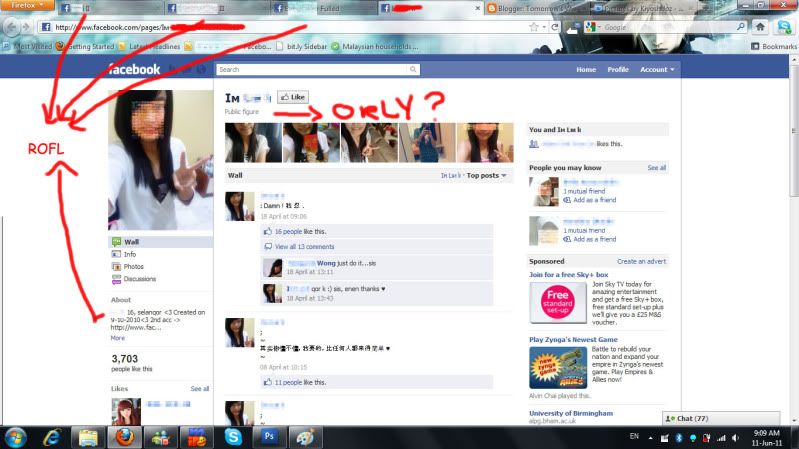Open Join for a free Sky+ box advert
This screenshot has height=449, width=799.
tap(569, 275)
